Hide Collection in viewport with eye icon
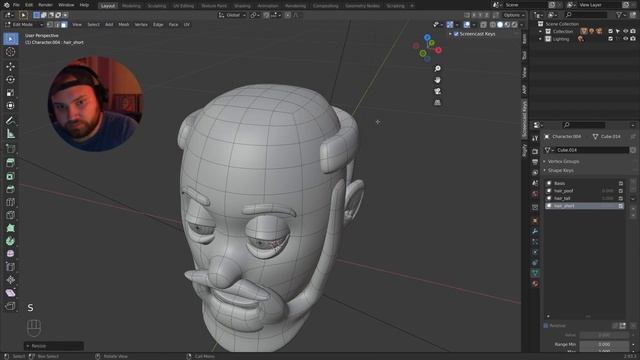Viewport: 640px width, 360px height. pyautogui.click(x=625, y=31)
